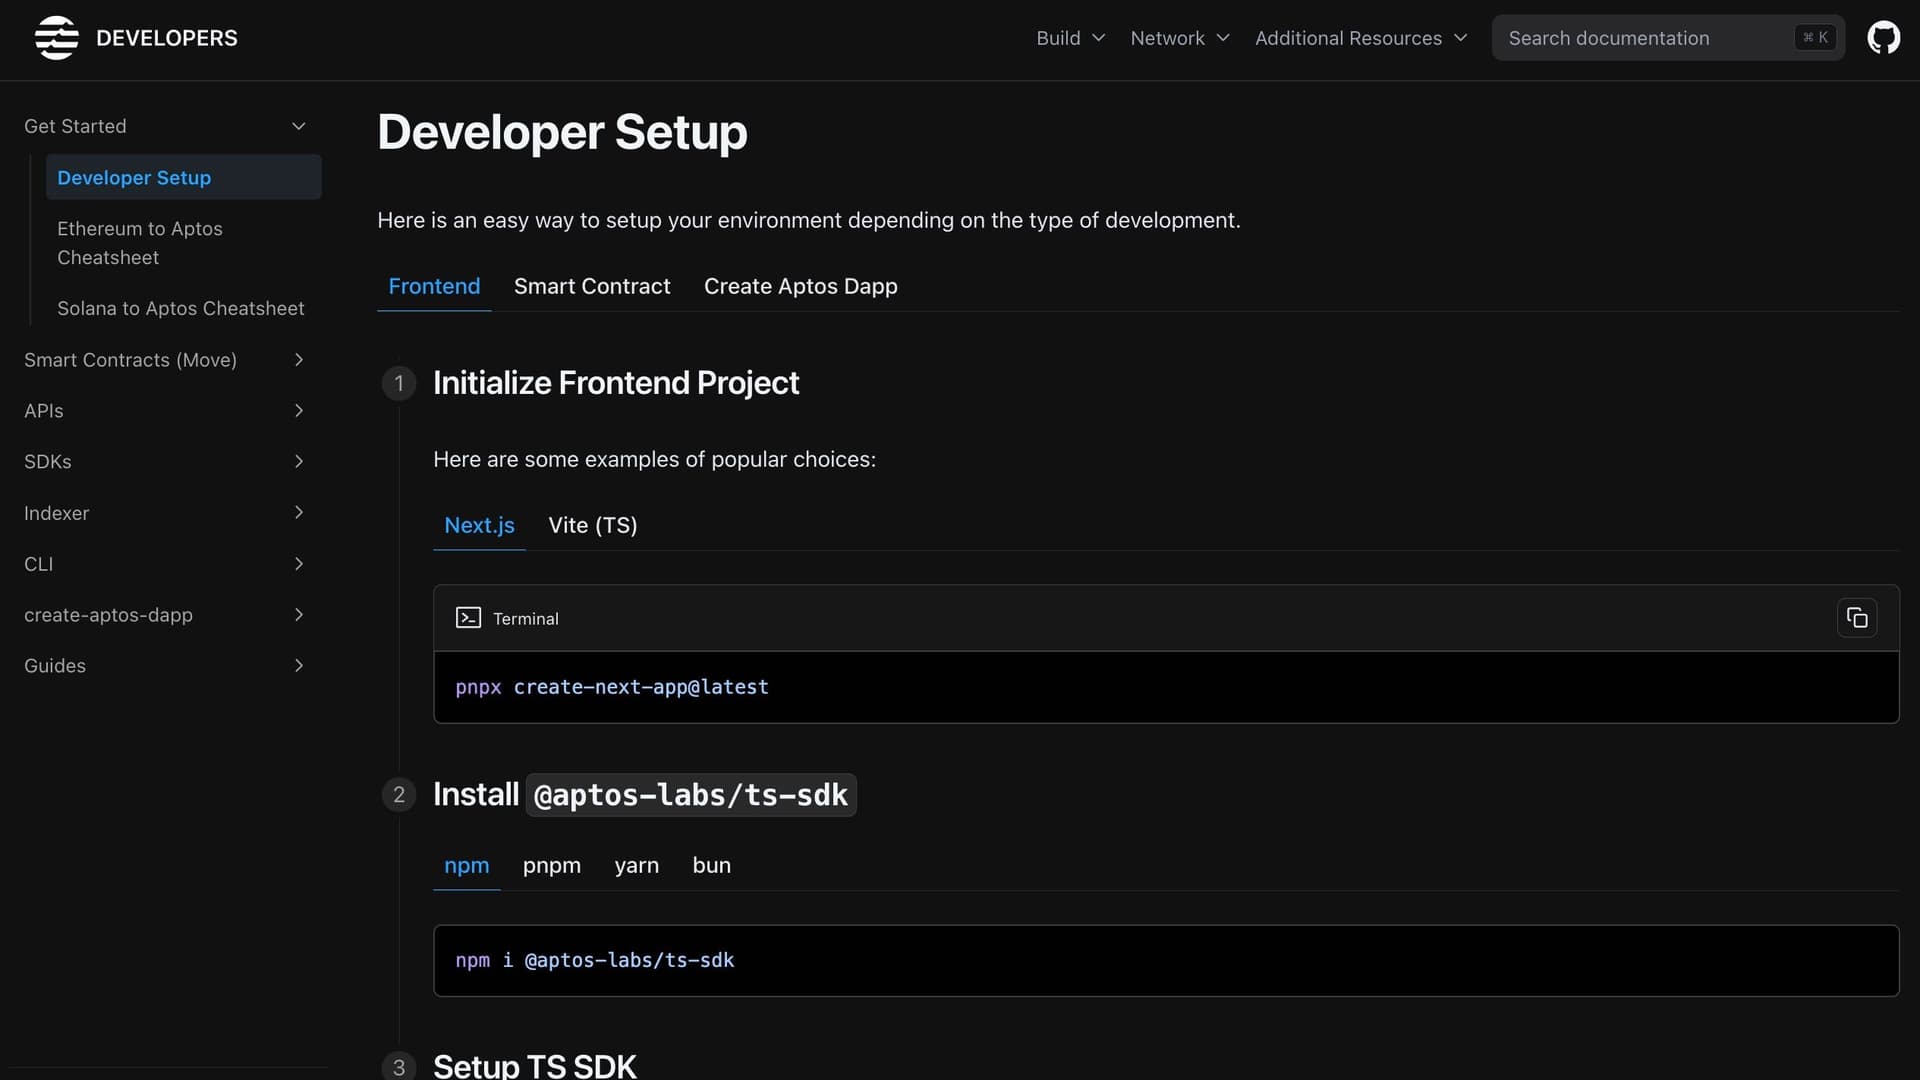Switch to the Vite (TS) tab
Viewport: 1920px width, 1080px height.
pos(592,525)
